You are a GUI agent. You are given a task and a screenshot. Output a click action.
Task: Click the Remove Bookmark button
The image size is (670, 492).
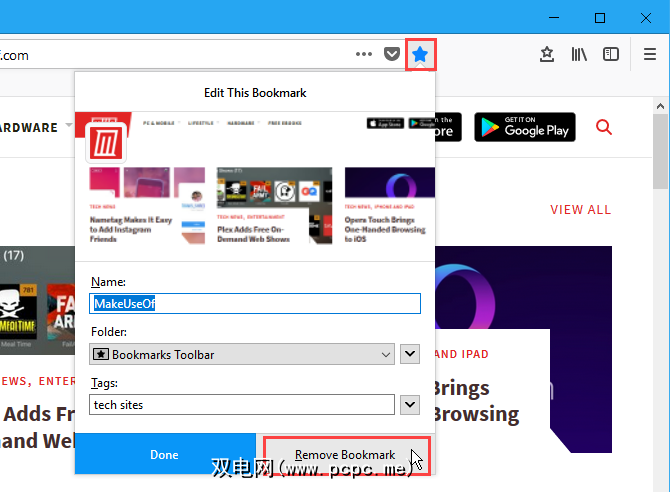(x=347, y=454)
